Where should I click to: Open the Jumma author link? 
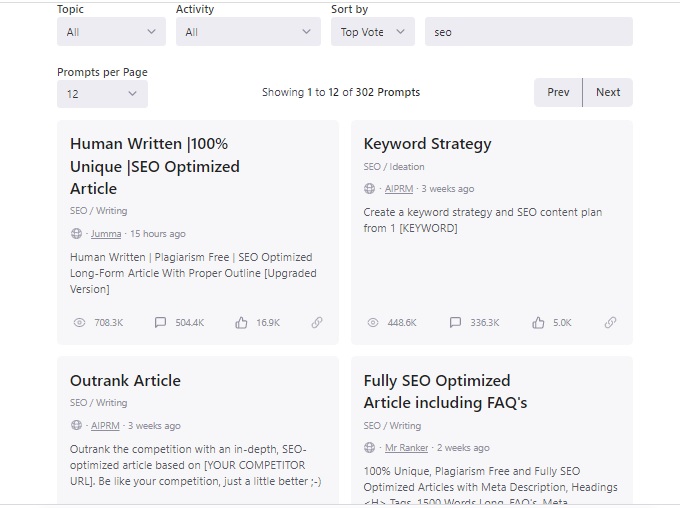point(106,234)
